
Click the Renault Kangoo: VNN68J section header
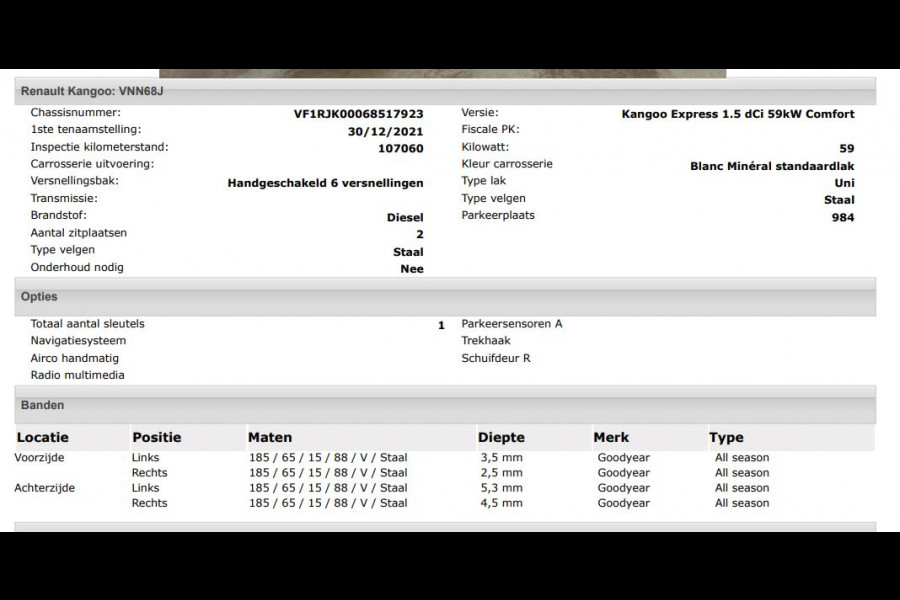coord(445,91)
